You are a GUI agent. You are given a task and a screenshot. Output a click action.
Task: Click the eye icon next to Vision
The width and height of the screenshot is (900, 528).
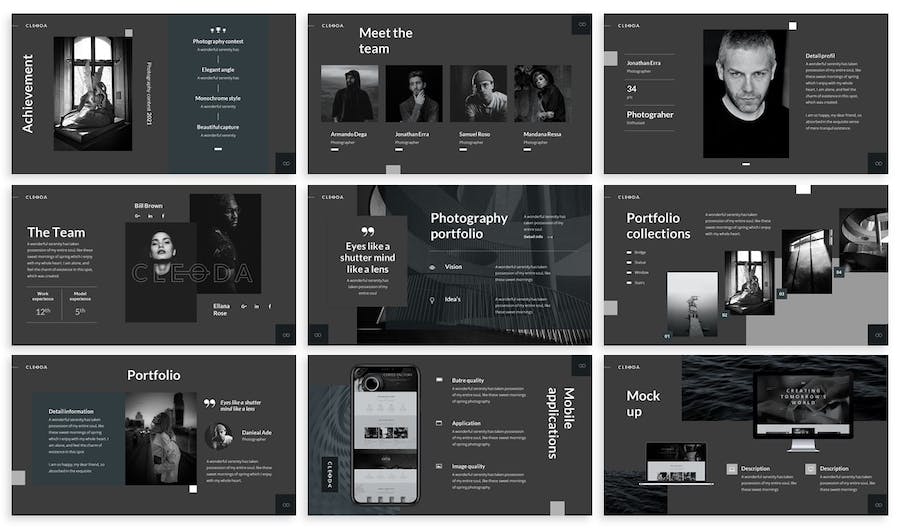click(432, 267)
